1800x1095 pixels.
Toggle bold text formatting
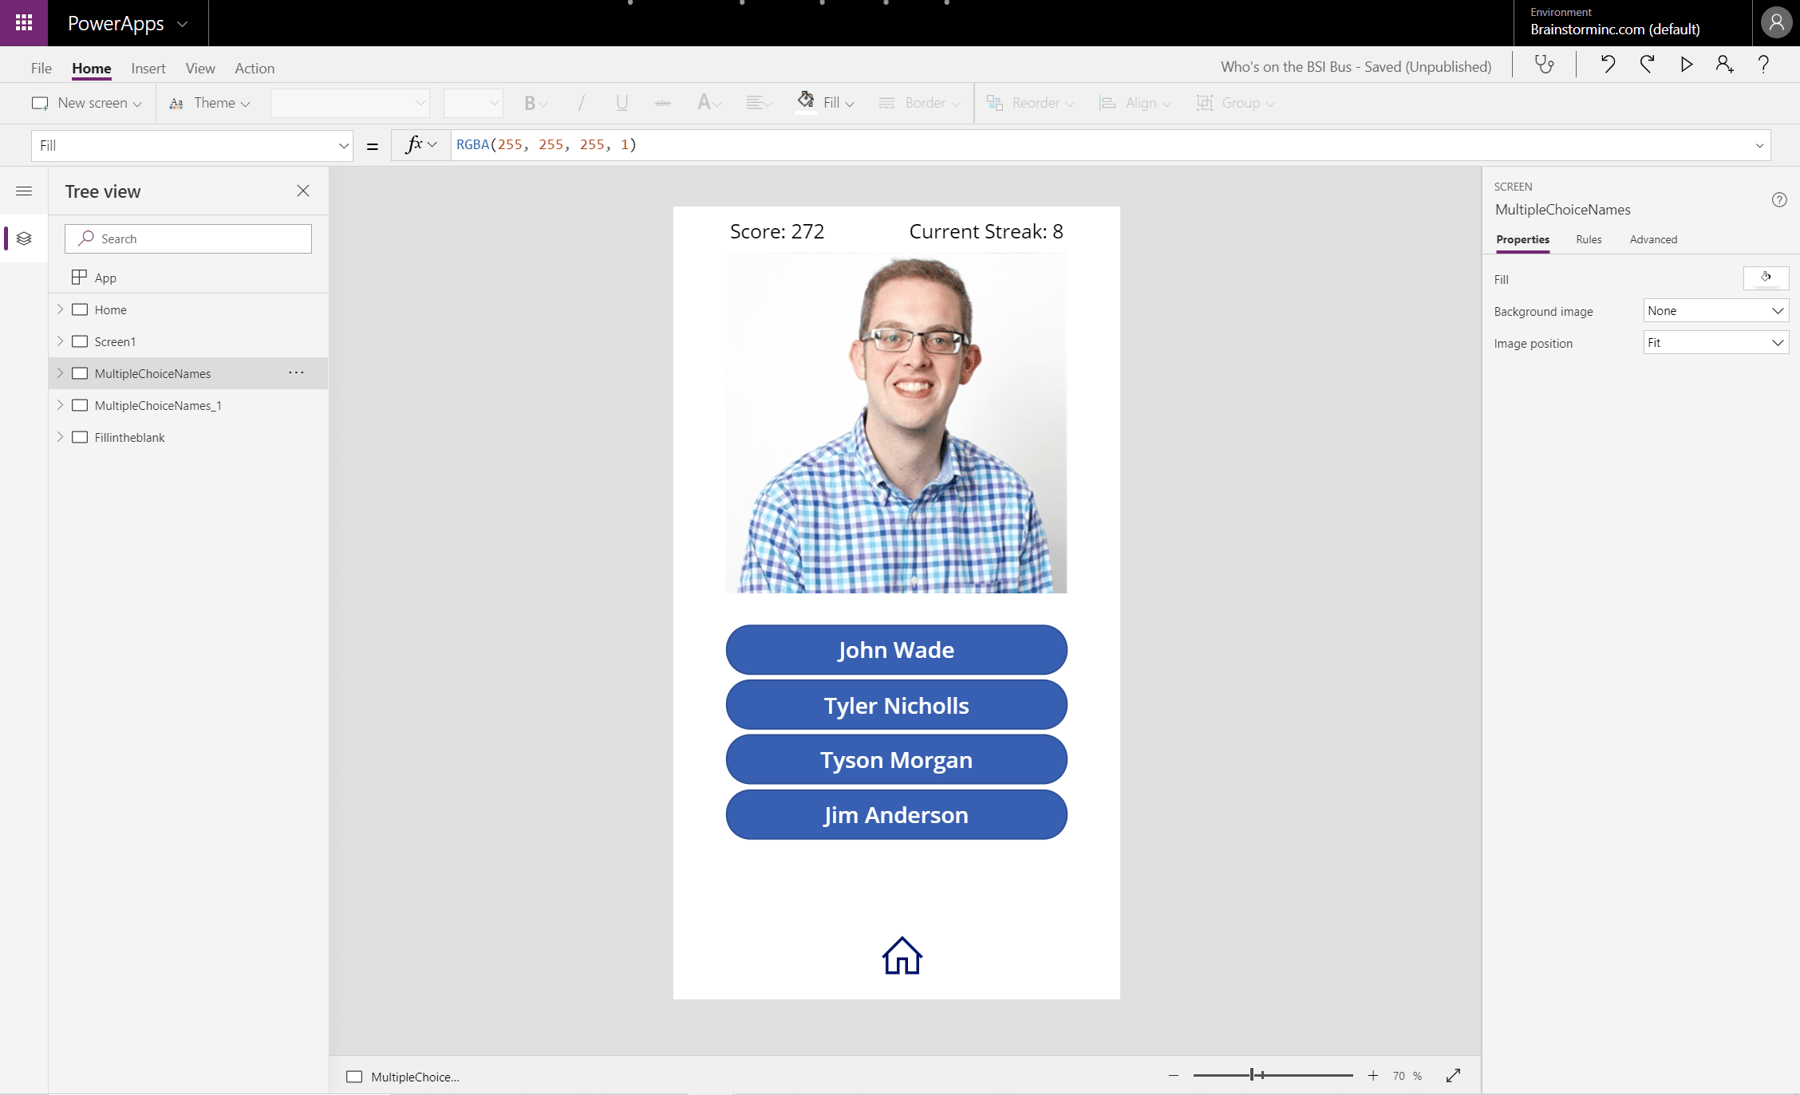point(531,102)
